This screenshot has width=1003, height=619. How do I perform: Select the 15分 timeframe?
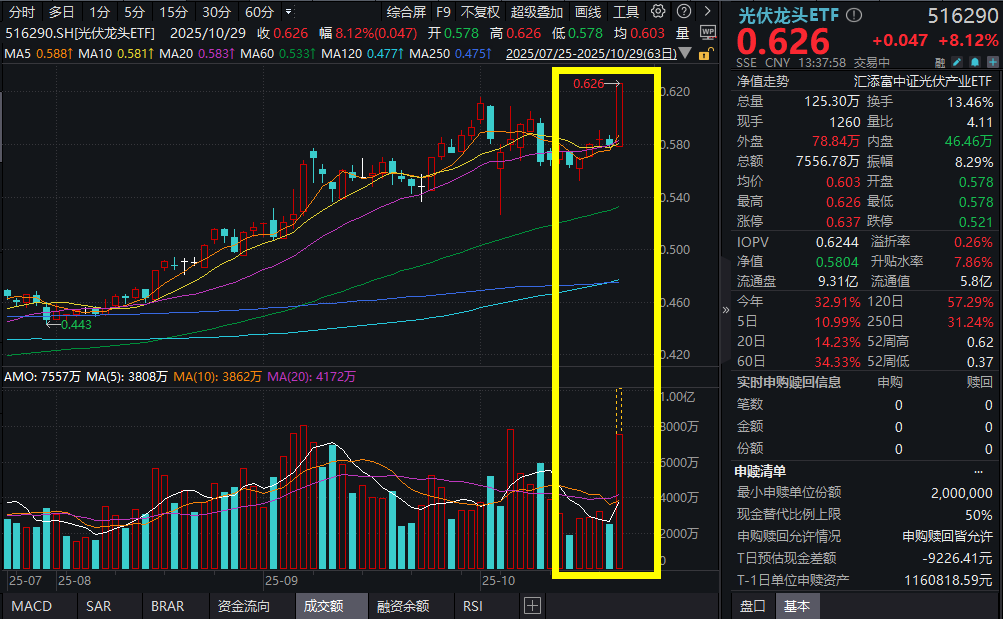(172, 11)
